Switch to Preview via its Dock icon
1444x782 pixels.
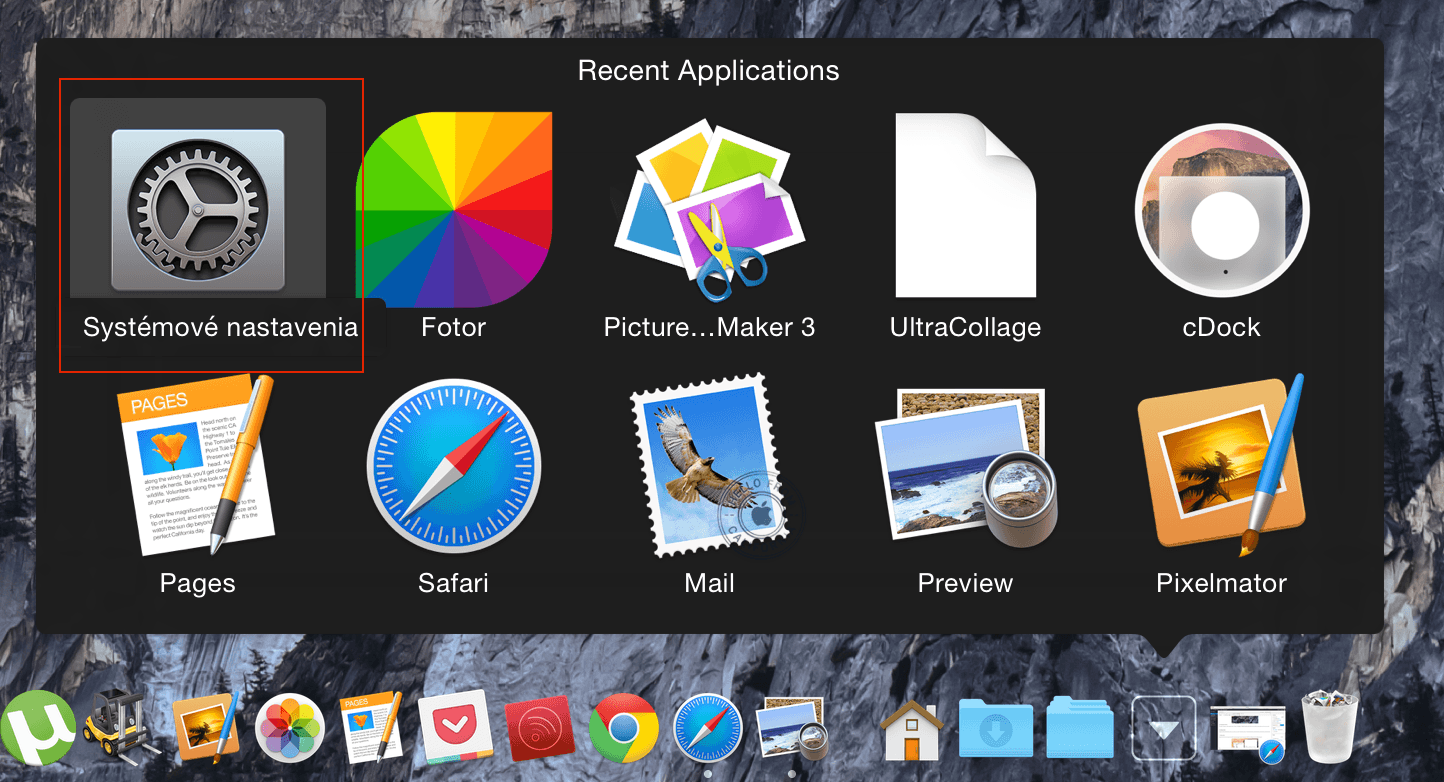point(791,730)
